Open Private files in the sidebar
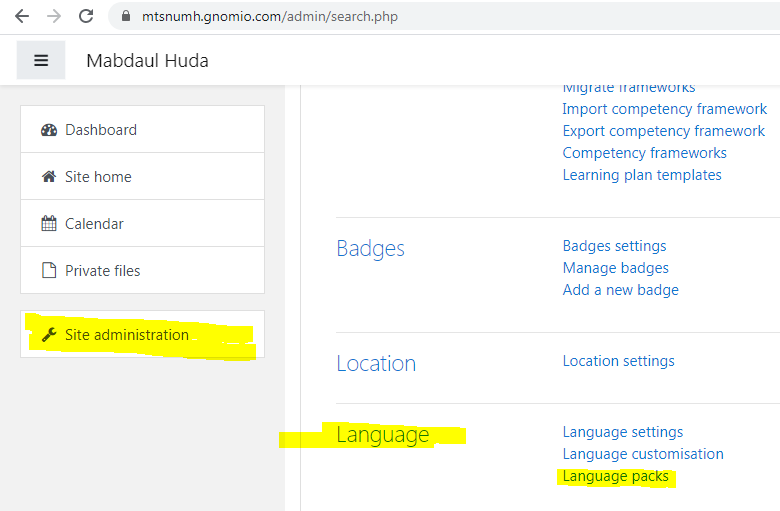Screen dimensions: 780x511 (142, 270)
